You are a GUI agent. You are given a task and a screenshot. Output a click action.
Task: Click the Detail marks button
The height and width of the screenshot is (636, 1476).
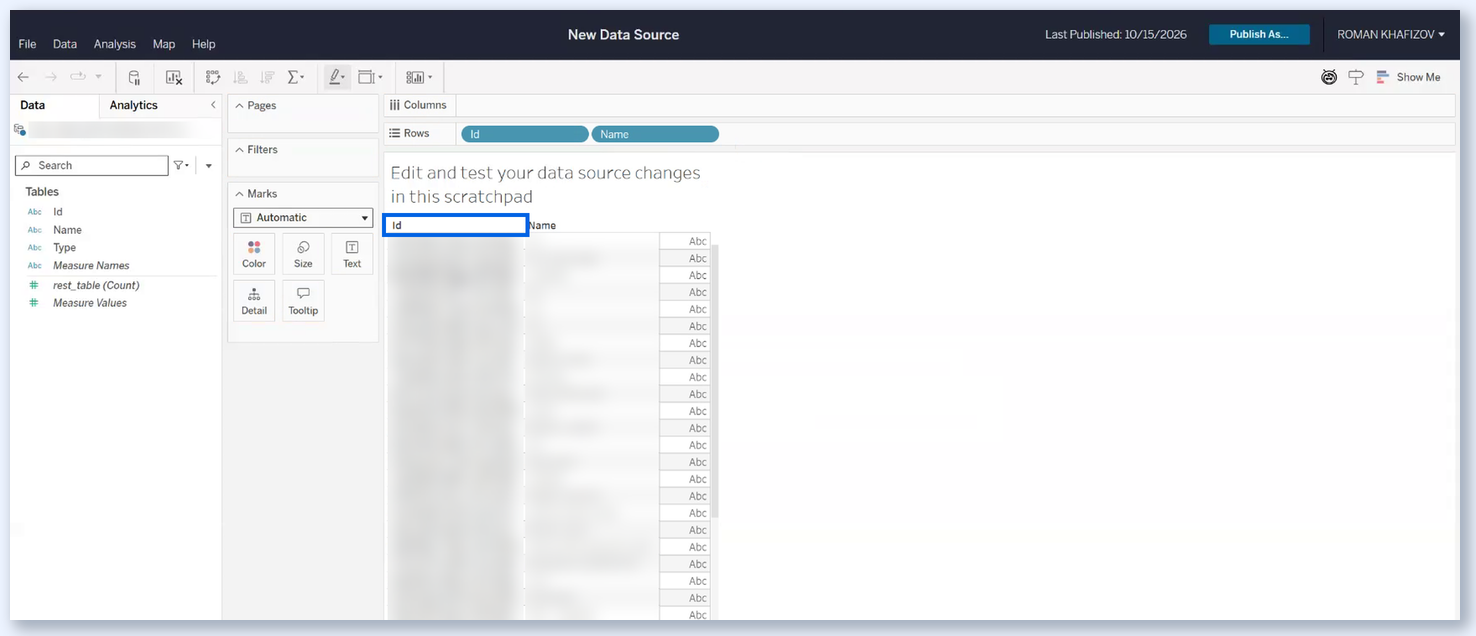pos(254,301)
